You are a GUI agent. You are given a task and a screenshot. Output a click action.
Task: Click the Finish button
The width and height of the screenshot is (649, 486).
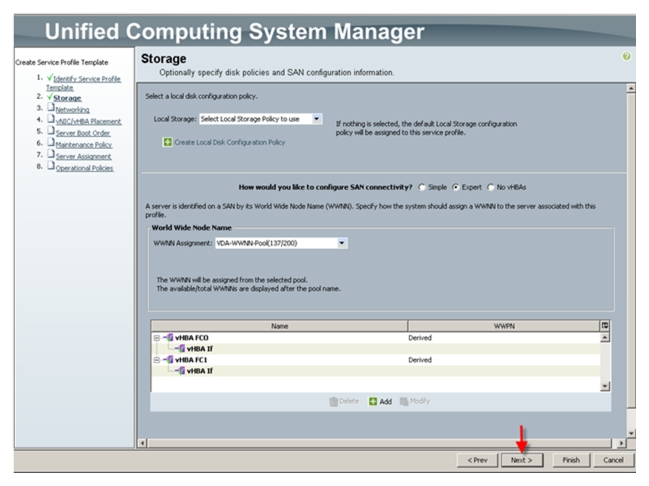(571, 460)
